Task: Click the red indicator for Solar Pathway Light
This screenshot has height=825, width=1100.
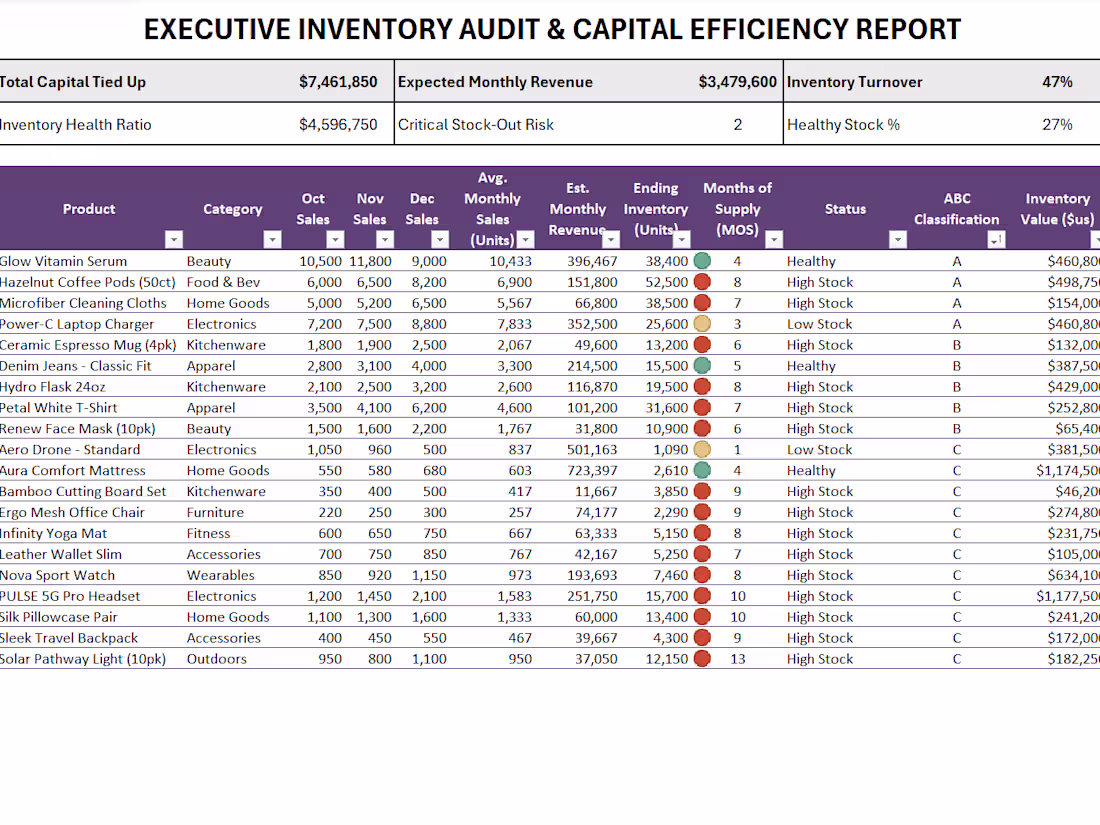Action: pos(702,659)
